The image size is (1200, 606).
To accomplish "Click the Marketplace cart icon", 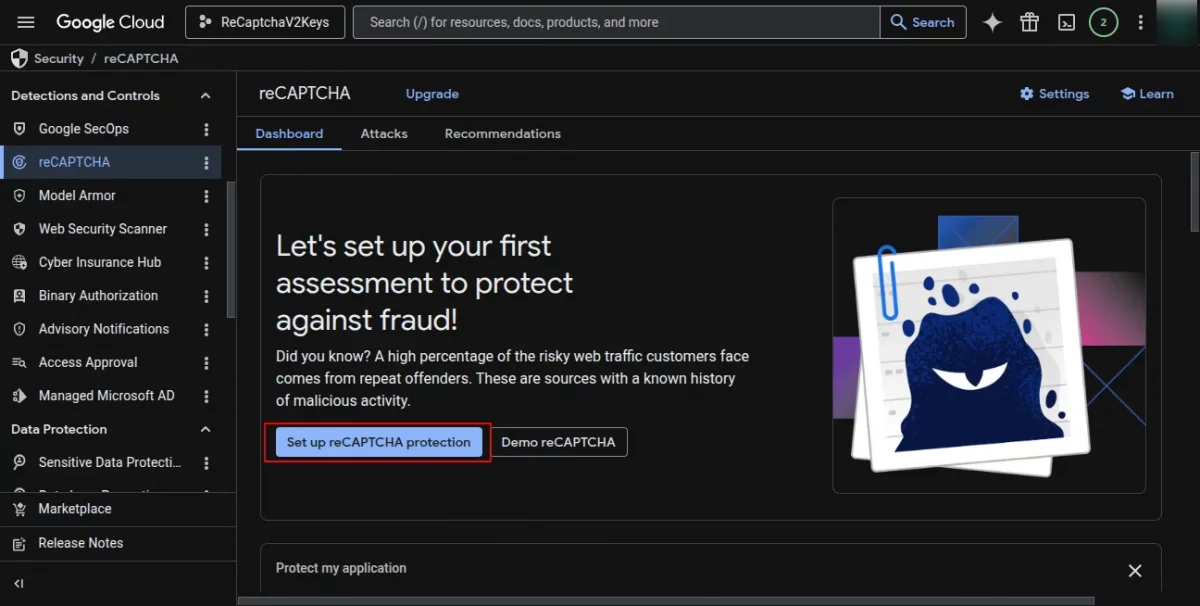I will pos(19,509).
